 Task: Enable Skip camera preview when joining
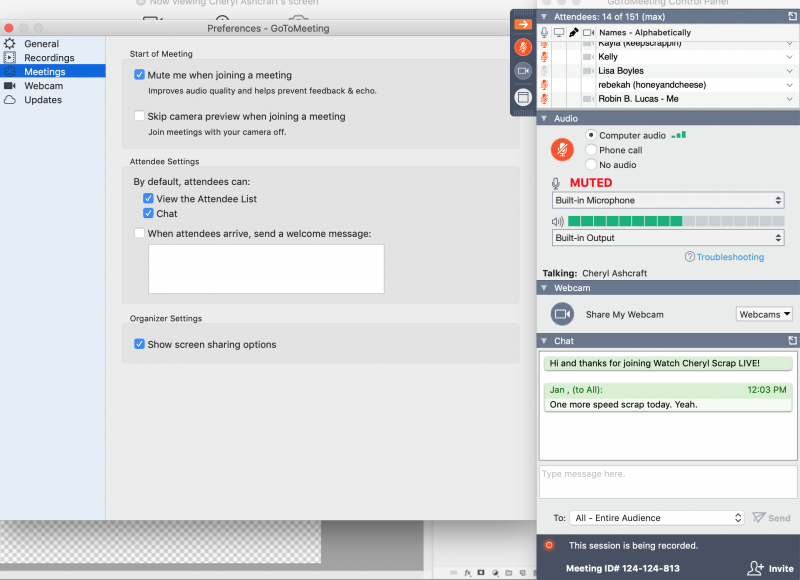pos(139,116)
